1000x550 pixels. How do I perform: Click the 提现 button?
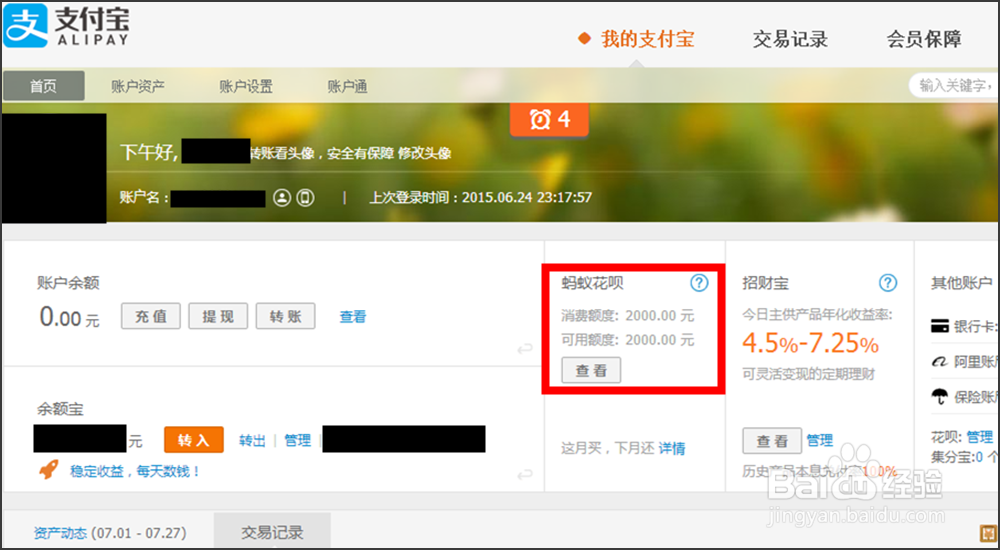click(x=218, y=316)
